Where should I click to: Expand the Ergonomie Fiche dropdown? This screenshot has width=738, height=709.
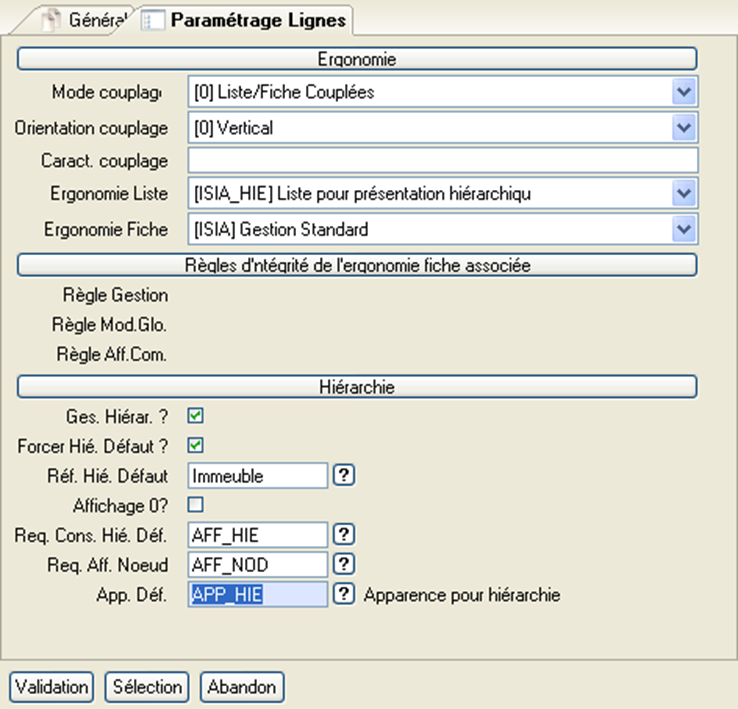pyautogui.click(x=684, y=229)
